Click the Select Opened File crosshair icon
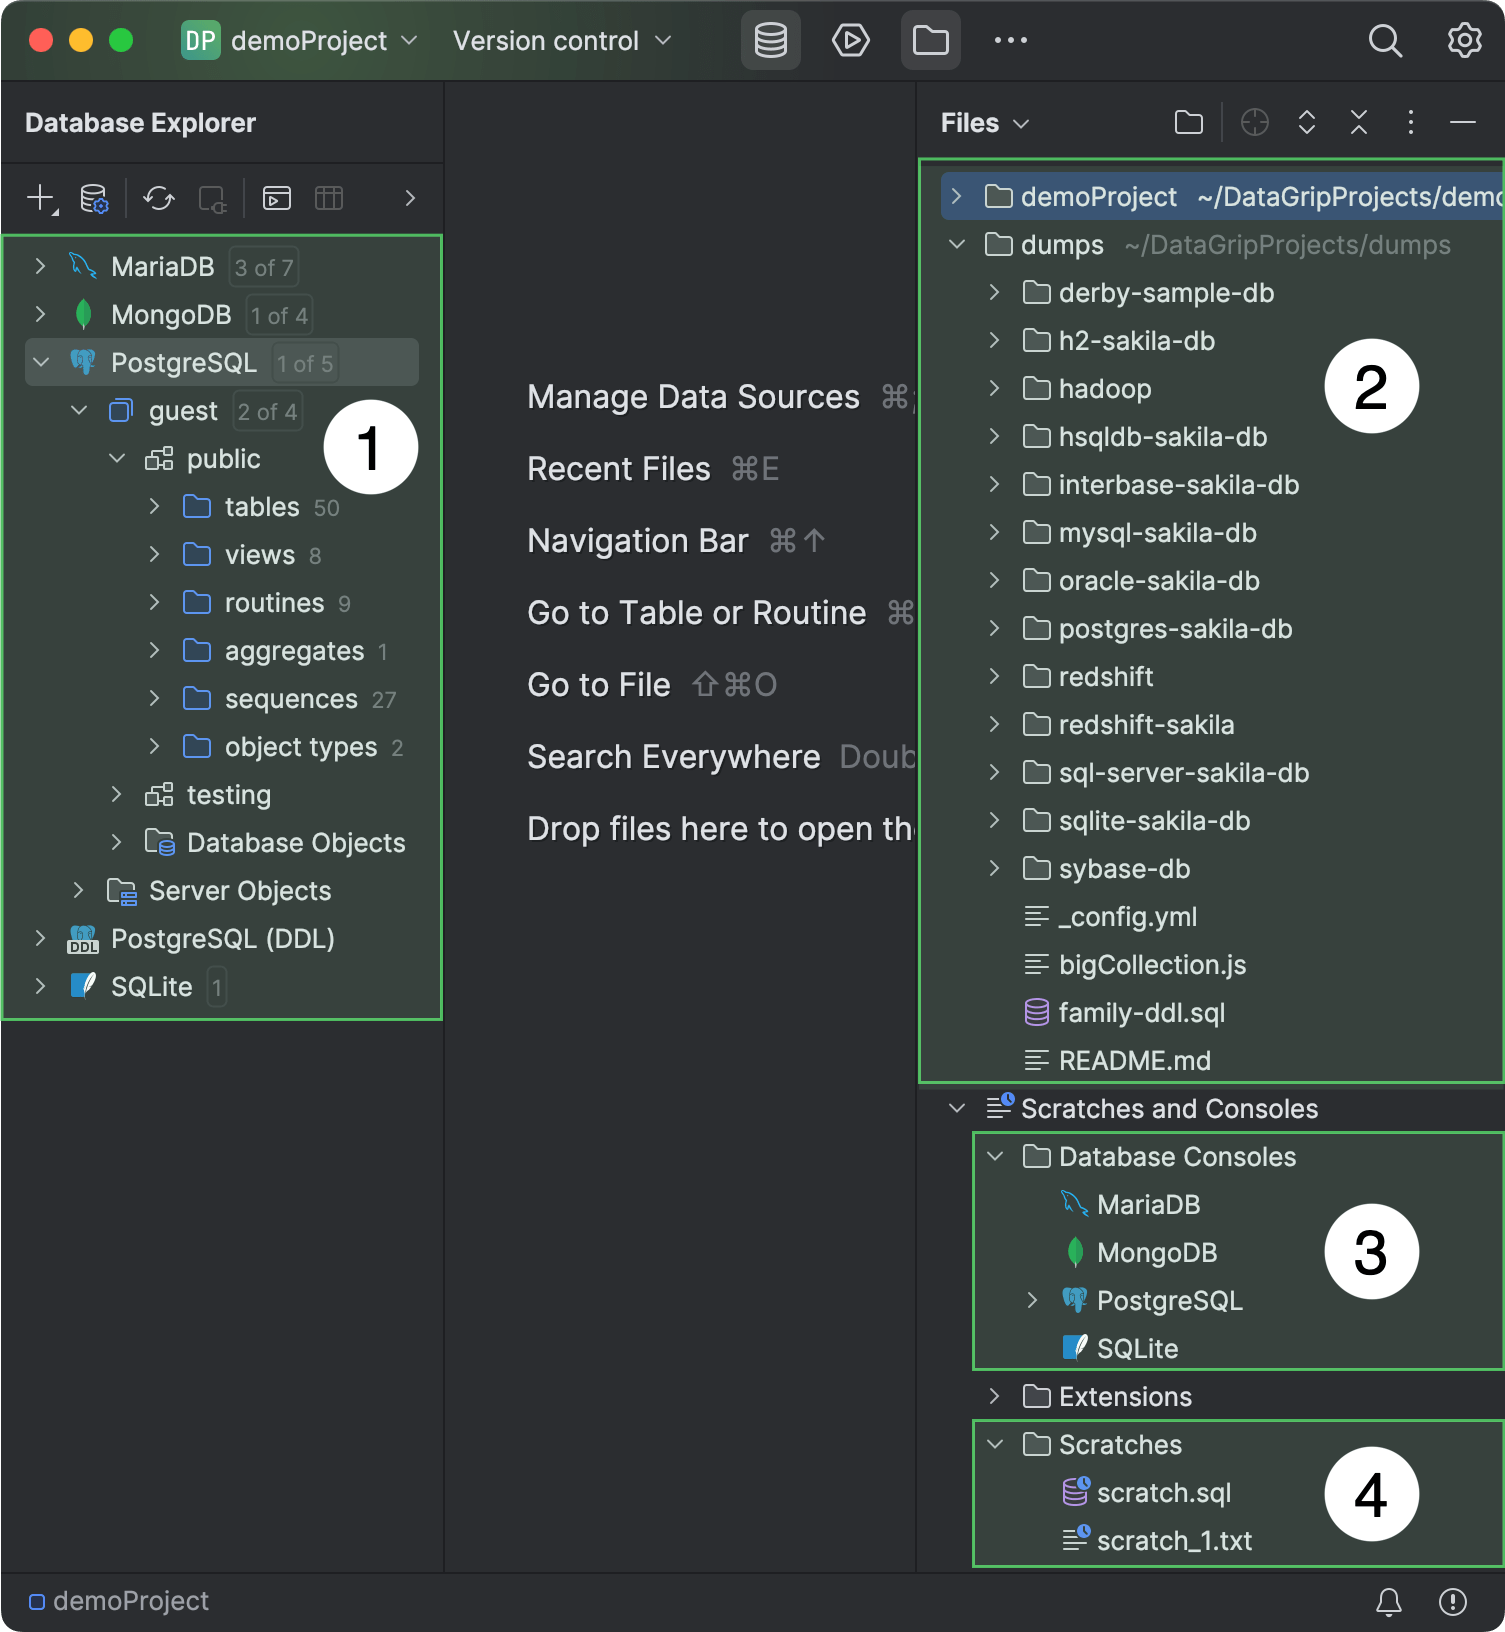 (1254, 123)
